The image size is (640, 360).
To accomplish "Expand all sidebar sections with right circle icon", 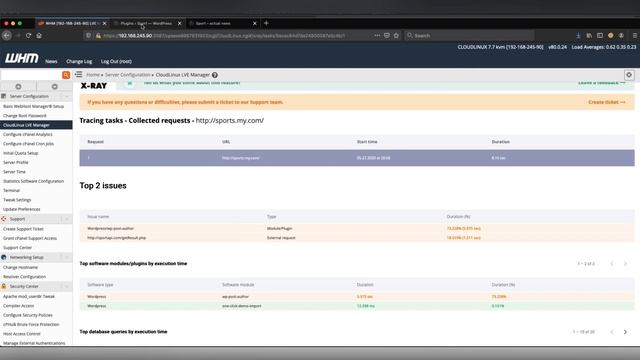I will point(55,87).
